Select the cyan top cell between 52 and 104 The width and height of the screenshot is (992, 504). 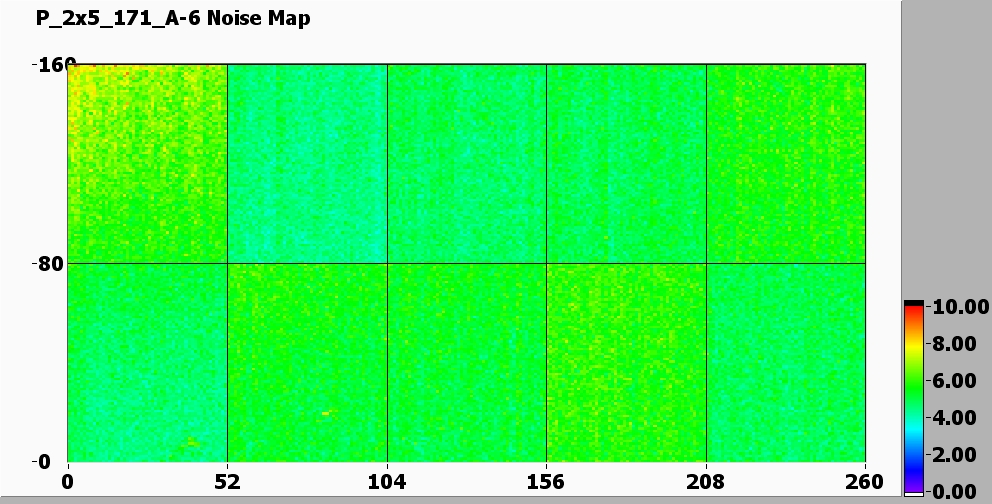pyautogui.click(x=307, y=163)
